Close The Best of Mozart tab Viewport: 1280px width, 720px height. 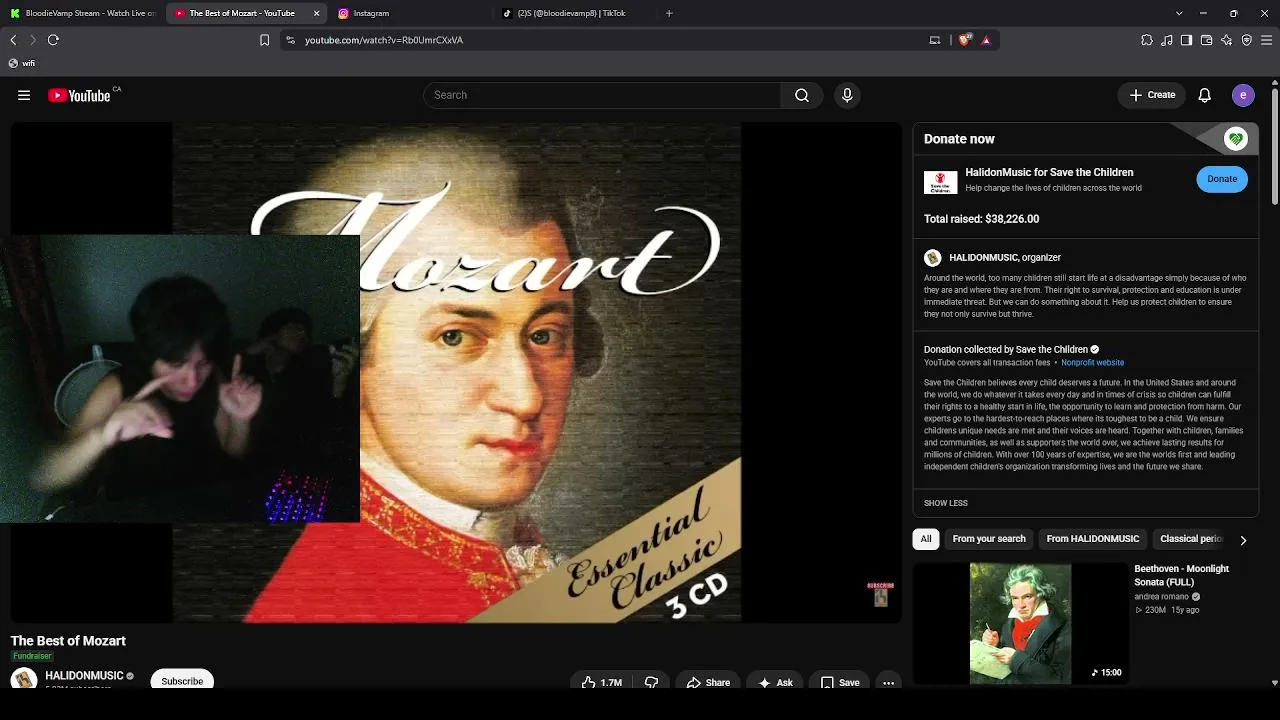(317, 13)
